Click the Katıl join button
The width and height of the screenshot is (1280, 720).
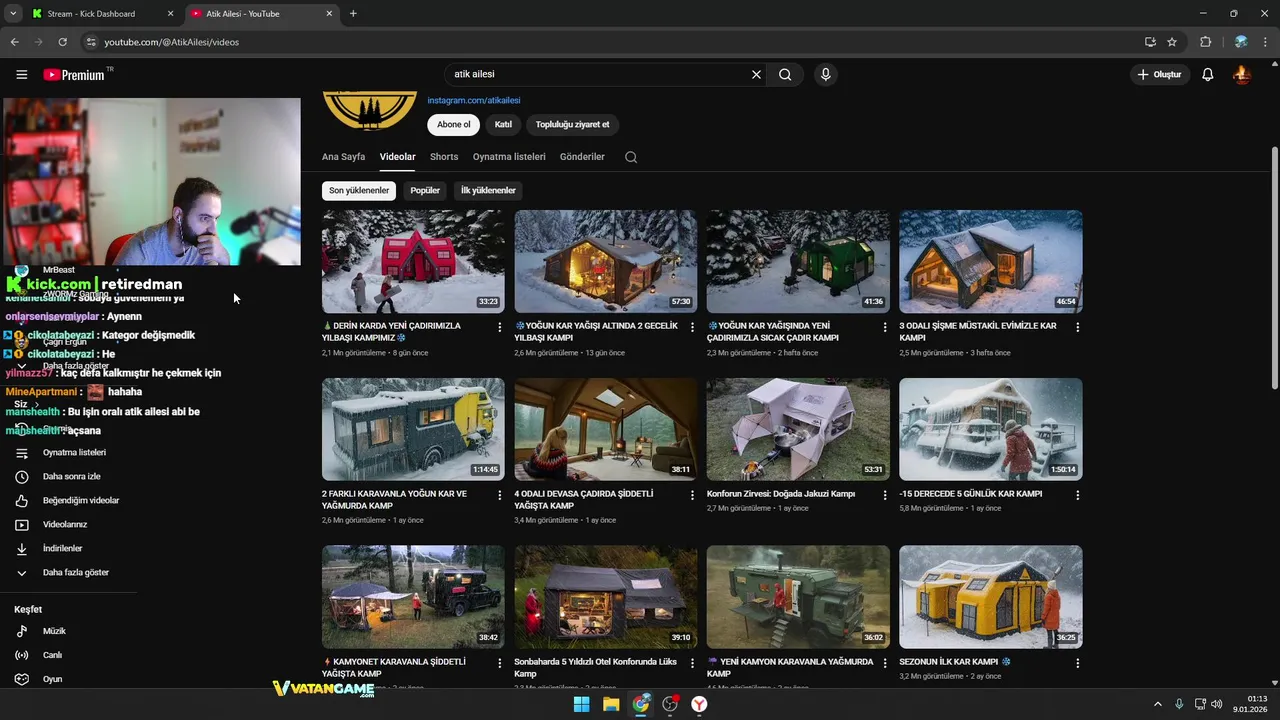[503, 125]
